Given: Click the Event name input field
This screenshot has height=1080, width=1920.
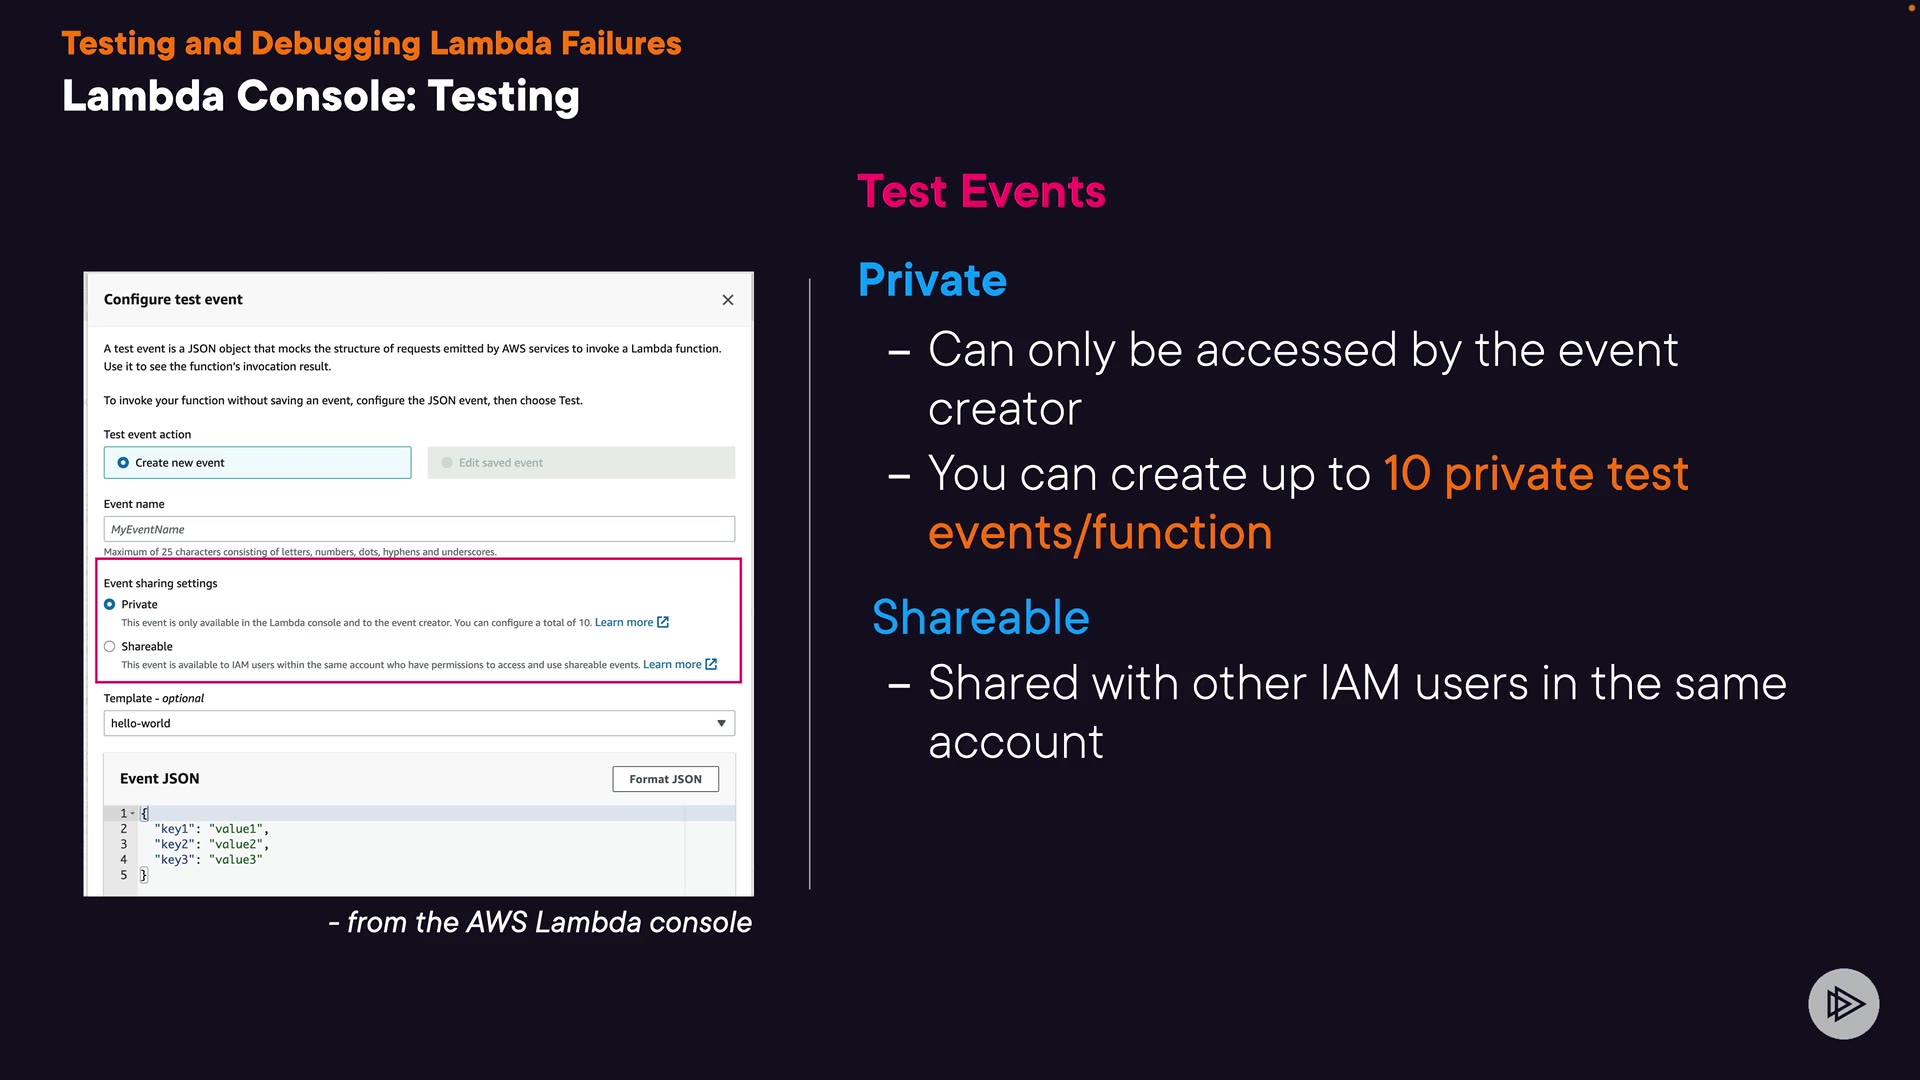Looking at the screenshot, I should click(x=419, y=529).
